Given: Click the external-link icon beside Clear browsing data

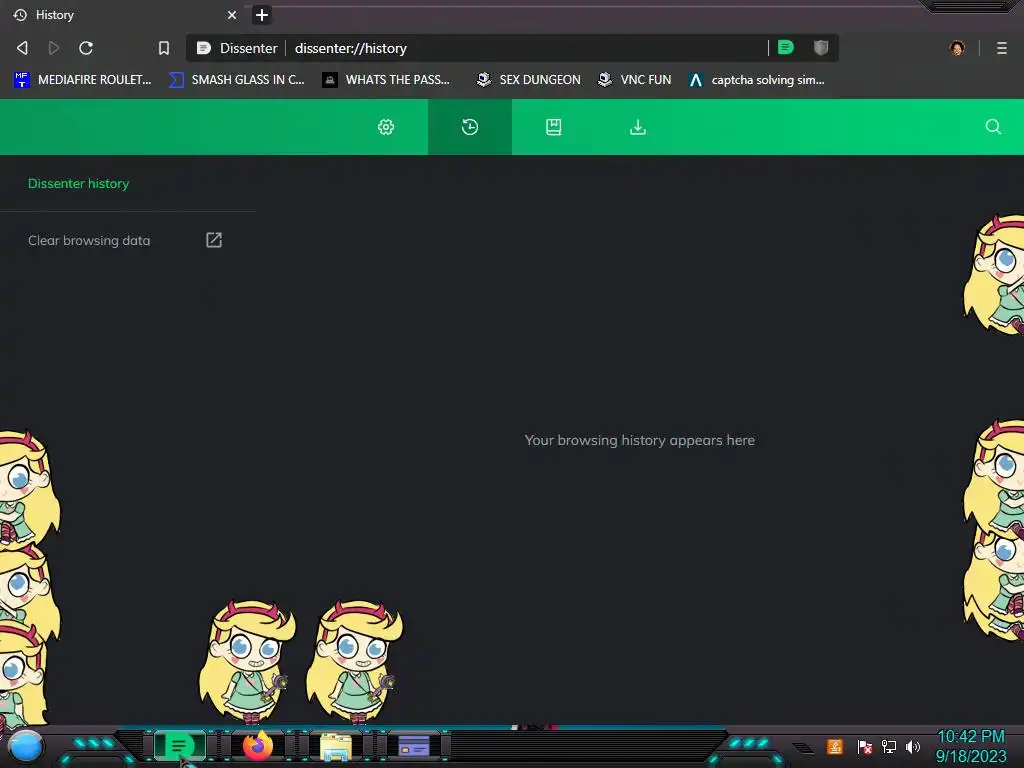Looking at the screenshot, I should pyautogui.click(x=214, y=240).
